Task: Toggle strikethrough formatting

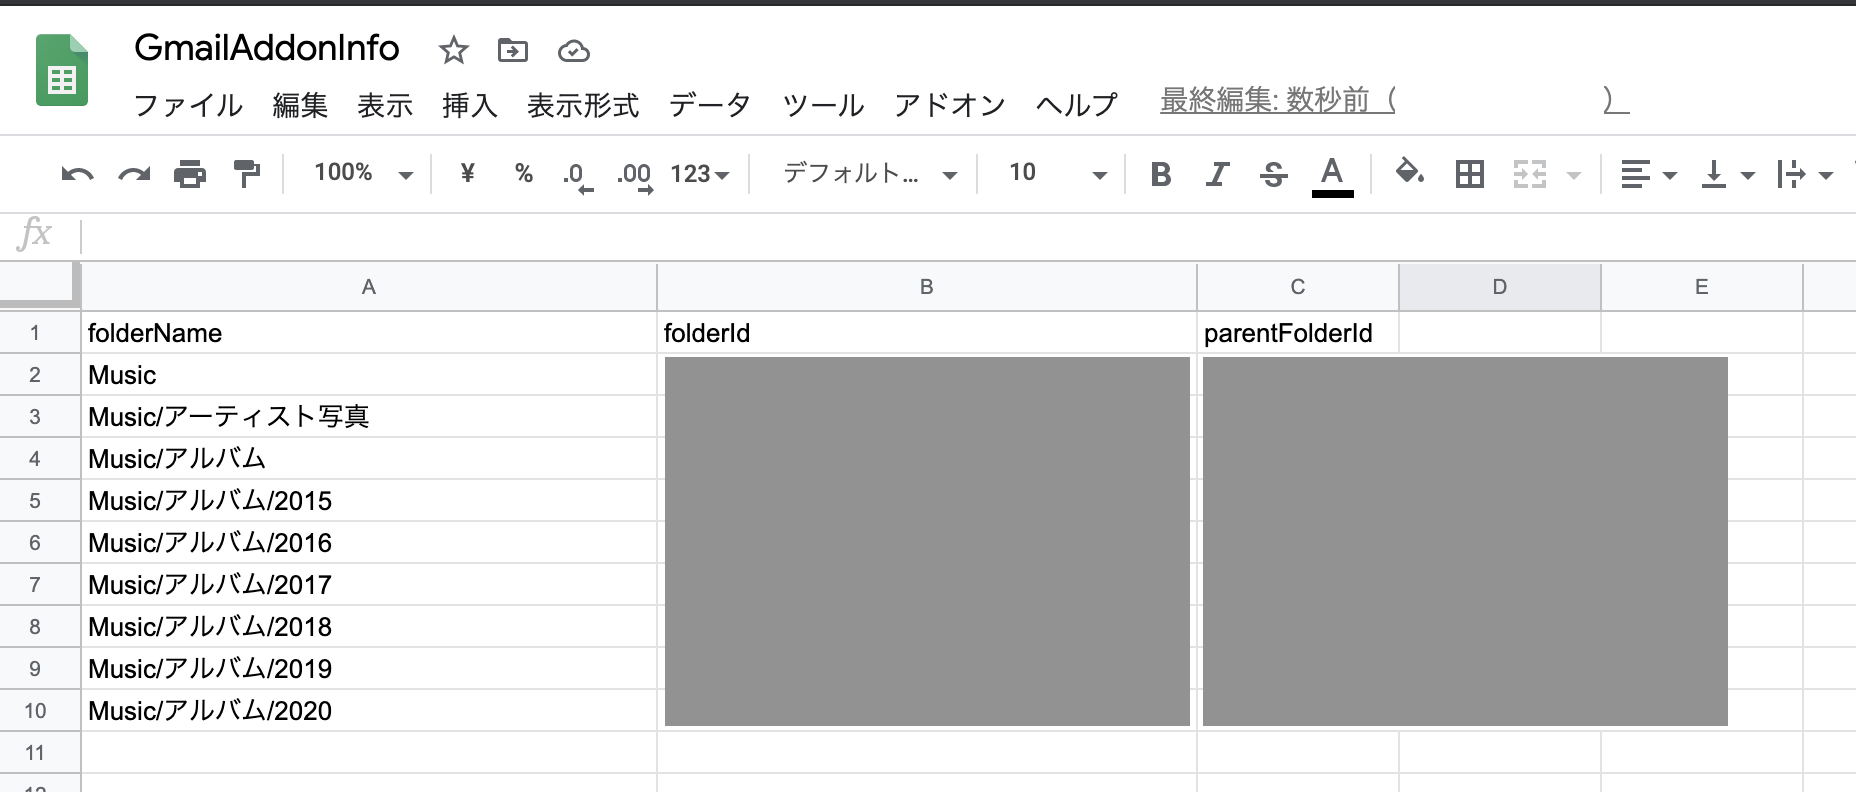Action: (1273, 175)
